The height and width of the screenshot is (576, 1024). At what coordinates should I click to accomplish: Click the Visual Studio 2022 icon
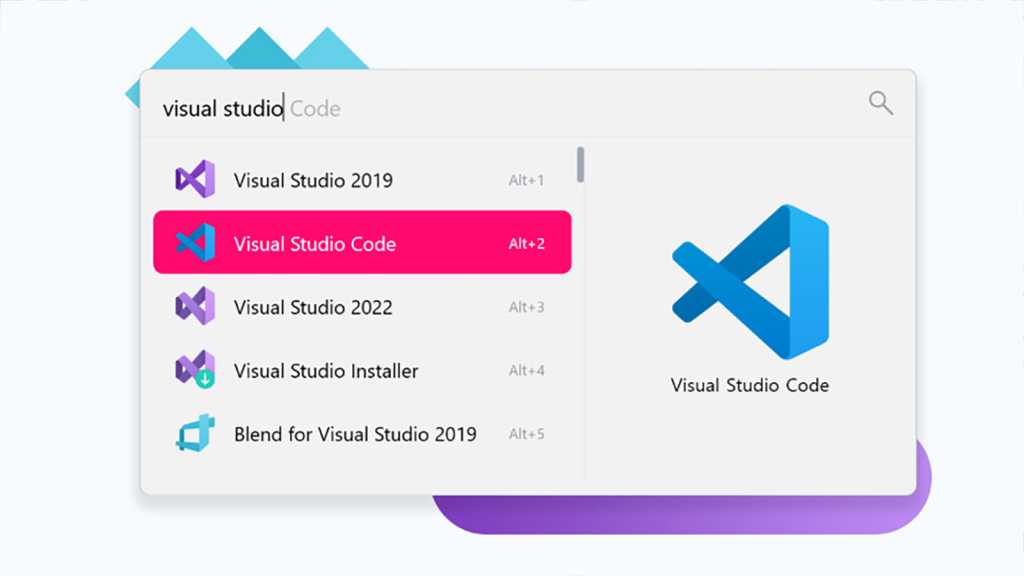pyautogui.click(x=195, y=306)
